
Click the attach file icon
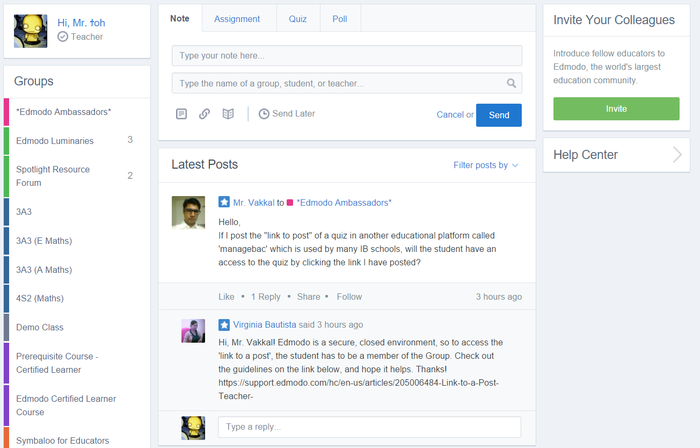pyautogui.click(x=181, y=114)
